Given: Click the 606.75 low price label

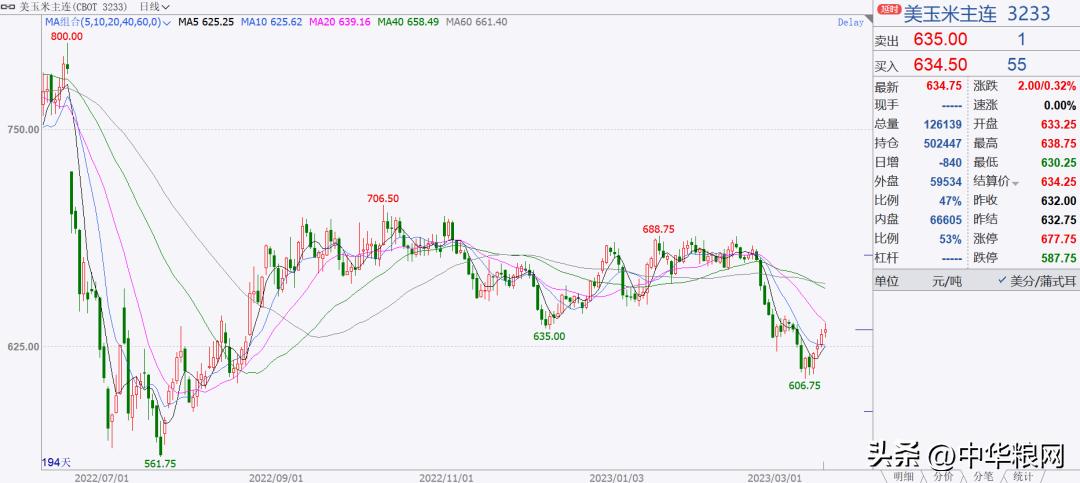Looking at the screenshot, I should 804,386.
